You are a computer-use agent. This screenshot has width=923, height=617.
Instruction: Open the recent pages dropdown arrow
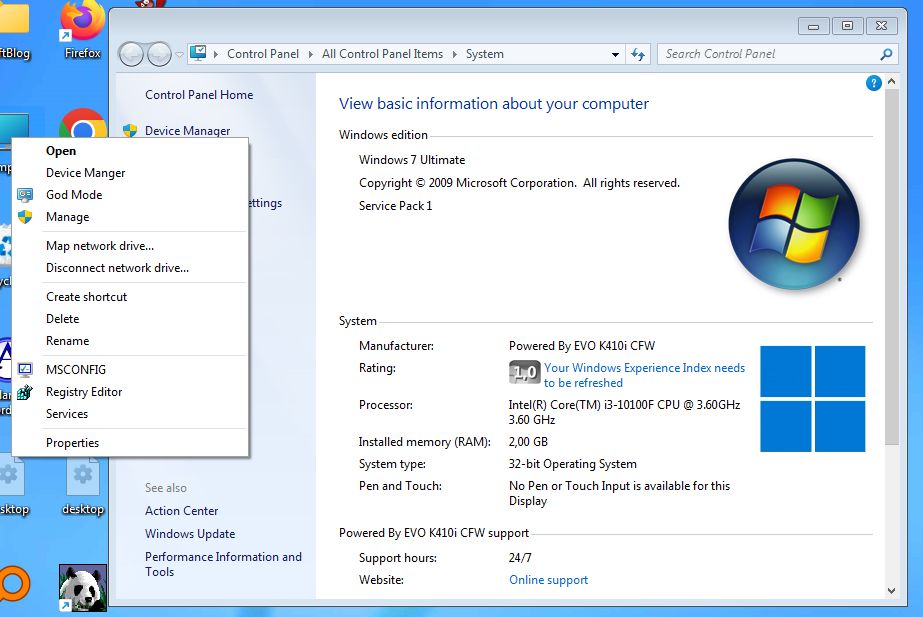click(x=180, y=55)
